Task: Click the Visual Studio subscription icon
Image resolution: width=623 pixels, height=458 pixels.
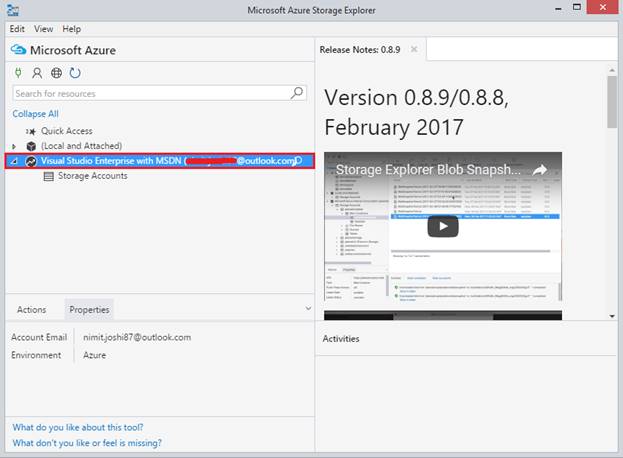Action: point(31,161)
